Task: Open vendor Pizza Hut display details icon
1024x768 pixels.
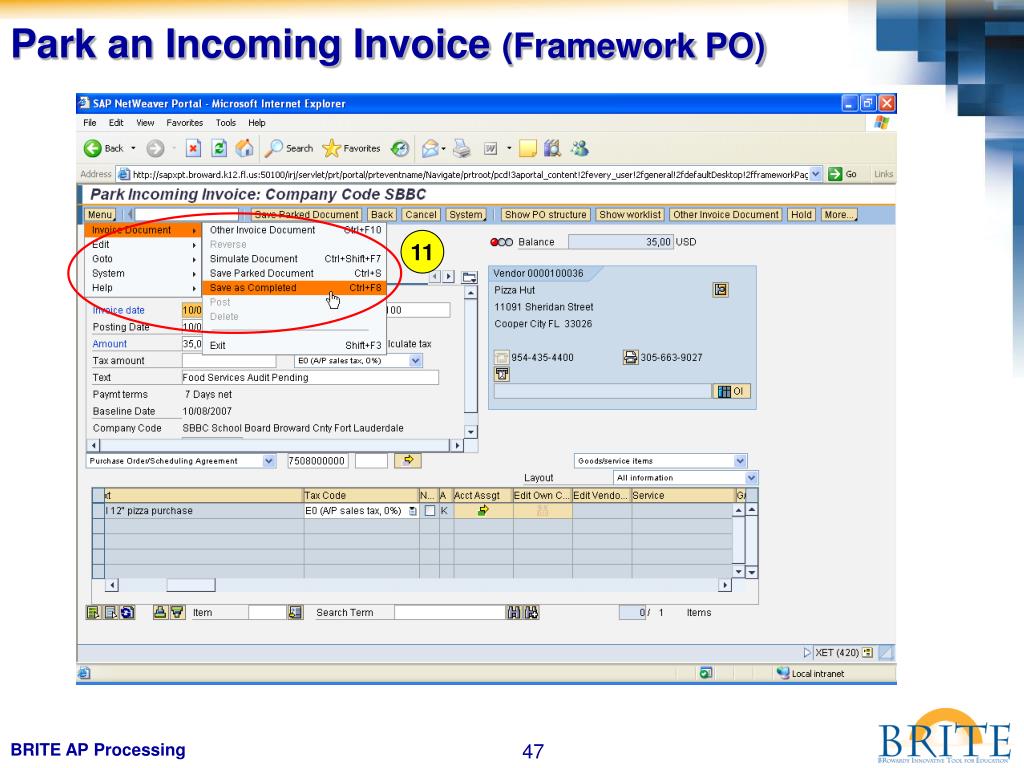Action: (720, 289)
